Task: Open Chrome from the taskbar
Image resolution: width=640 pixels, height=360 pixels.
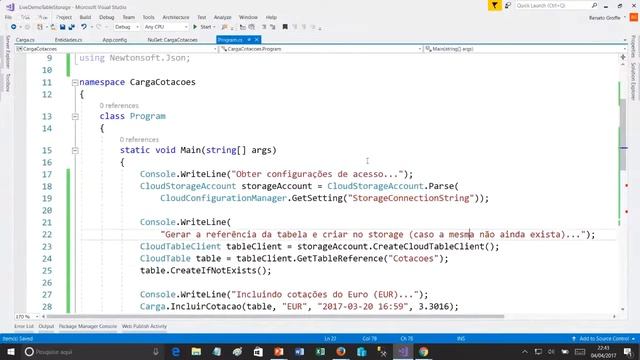Action: 424,351
